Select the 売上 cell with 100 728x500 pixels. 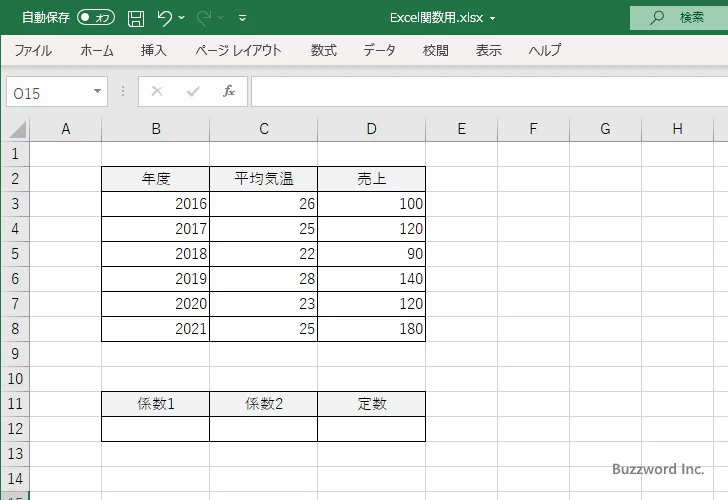pyautogui.click(x=371, y=204)
